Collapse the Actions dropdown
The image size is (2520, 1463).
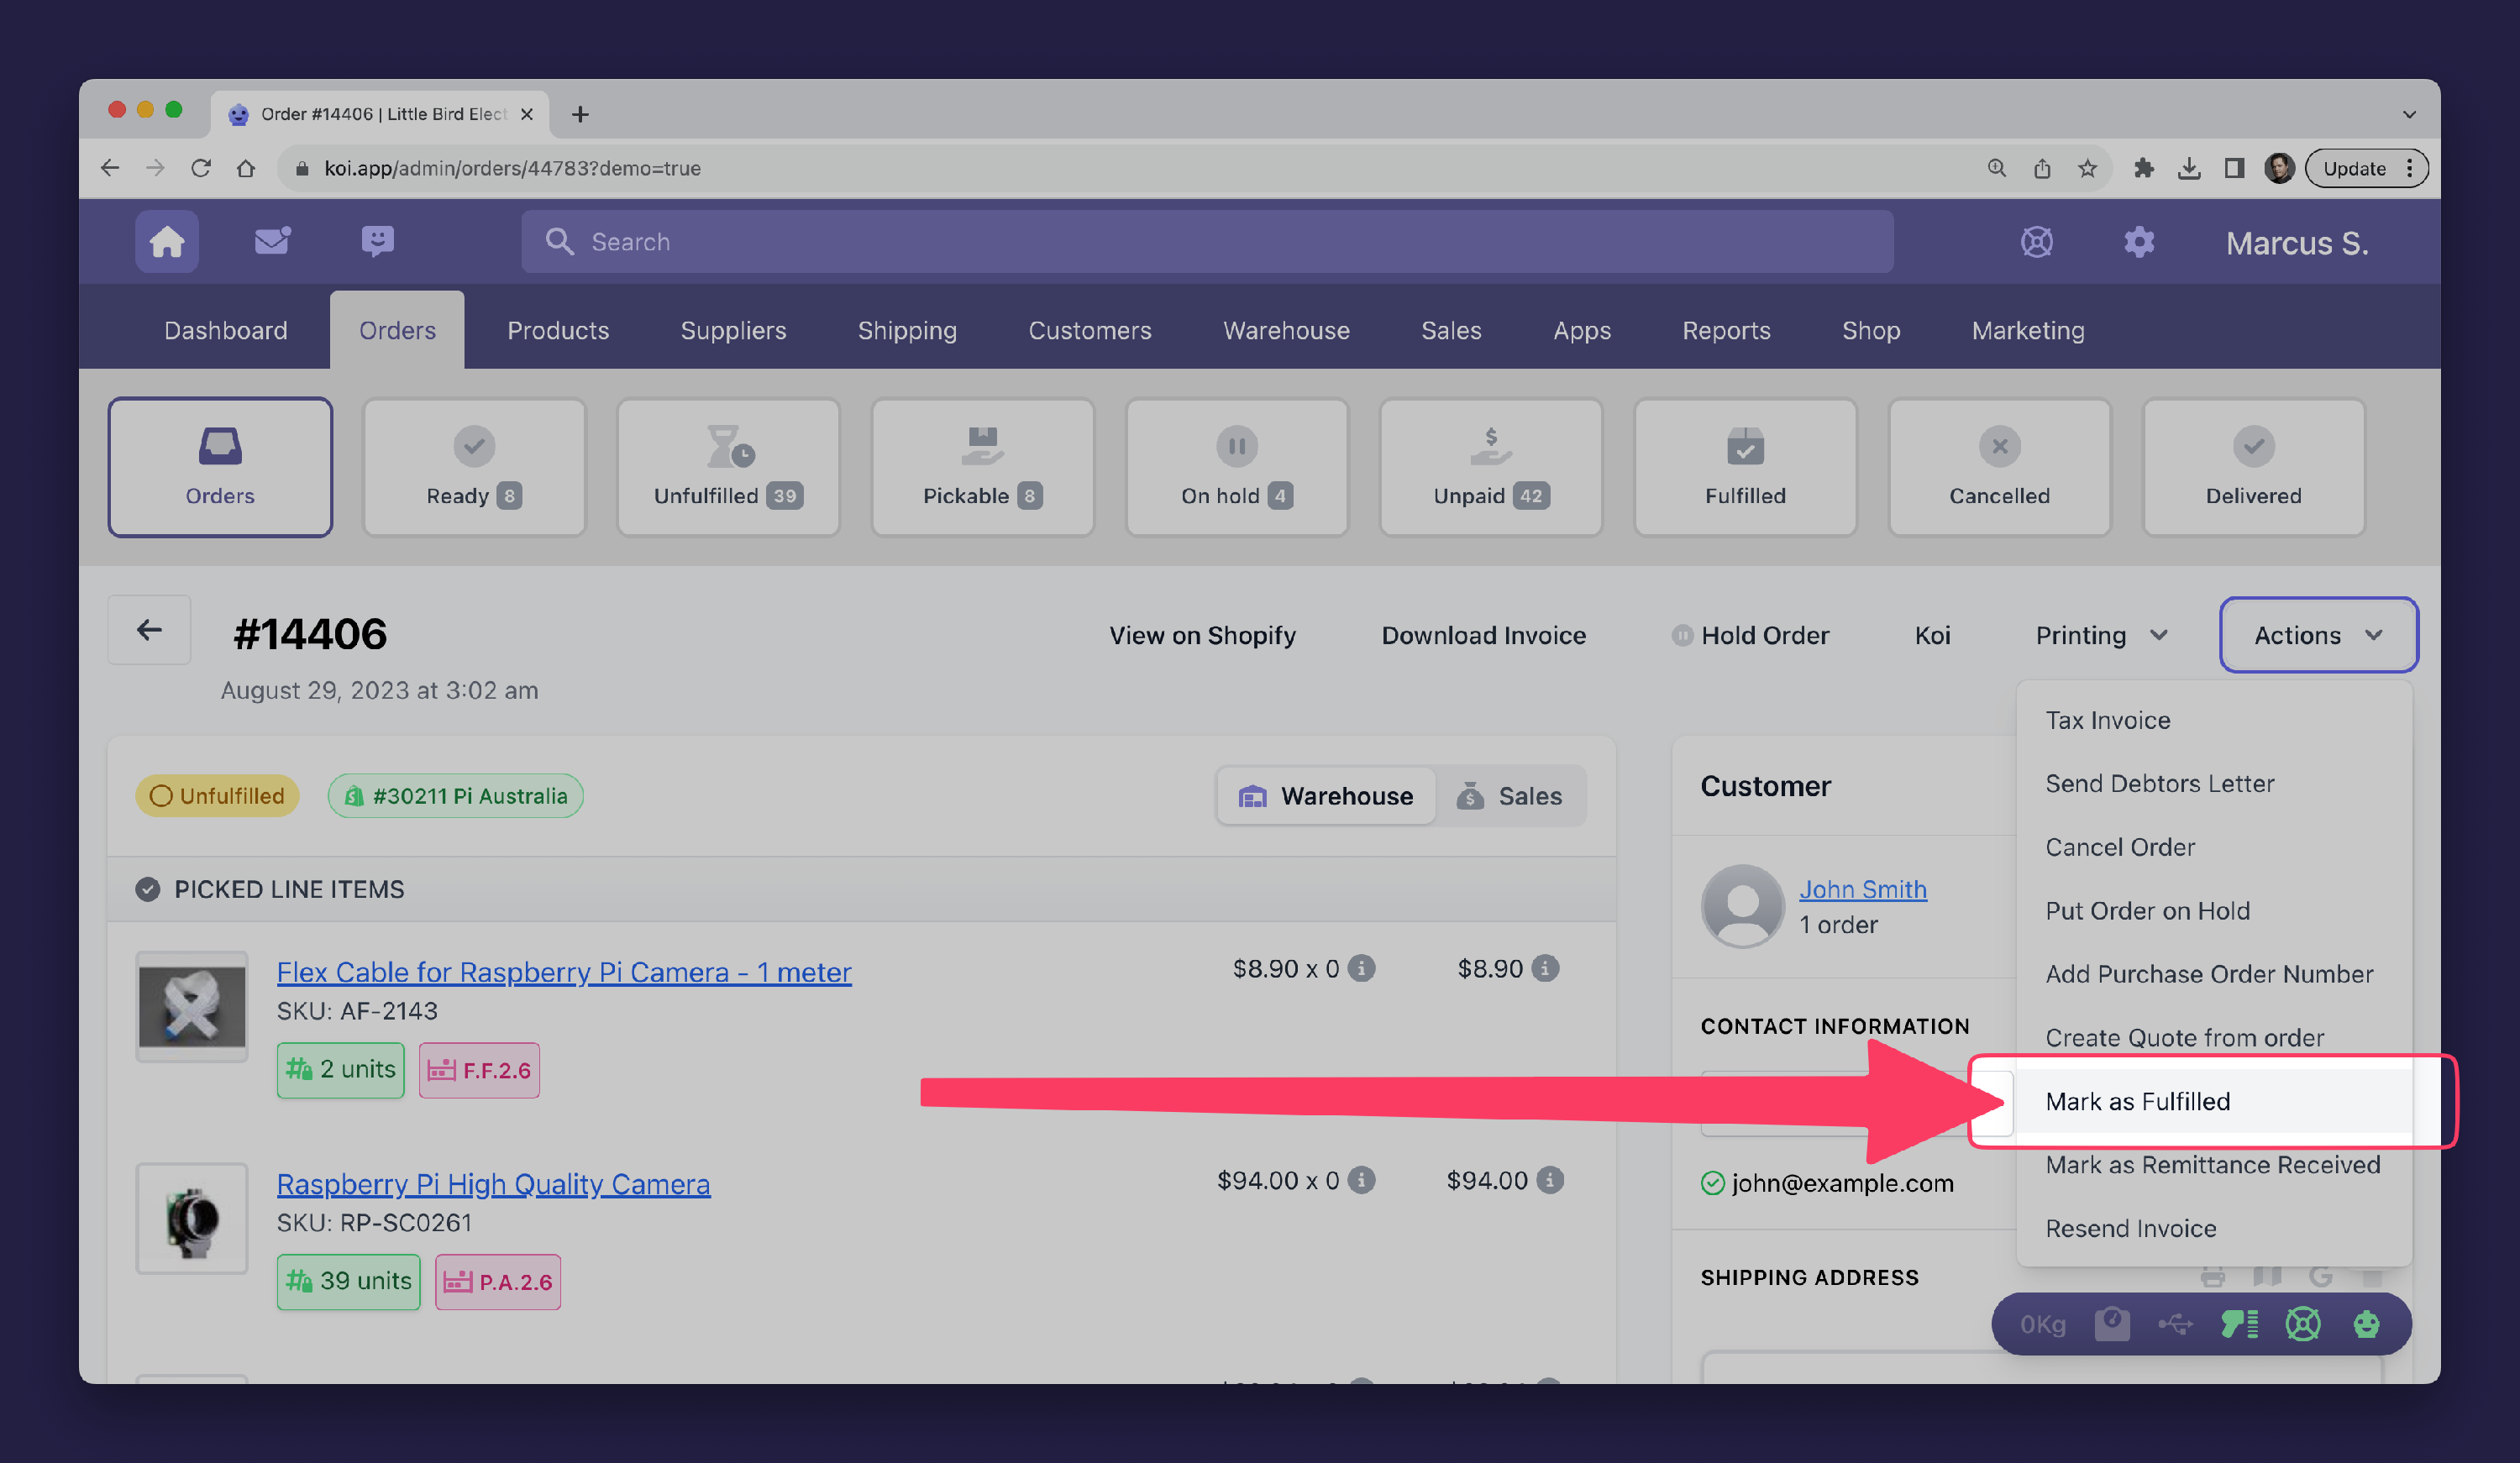pos(2318,635)
